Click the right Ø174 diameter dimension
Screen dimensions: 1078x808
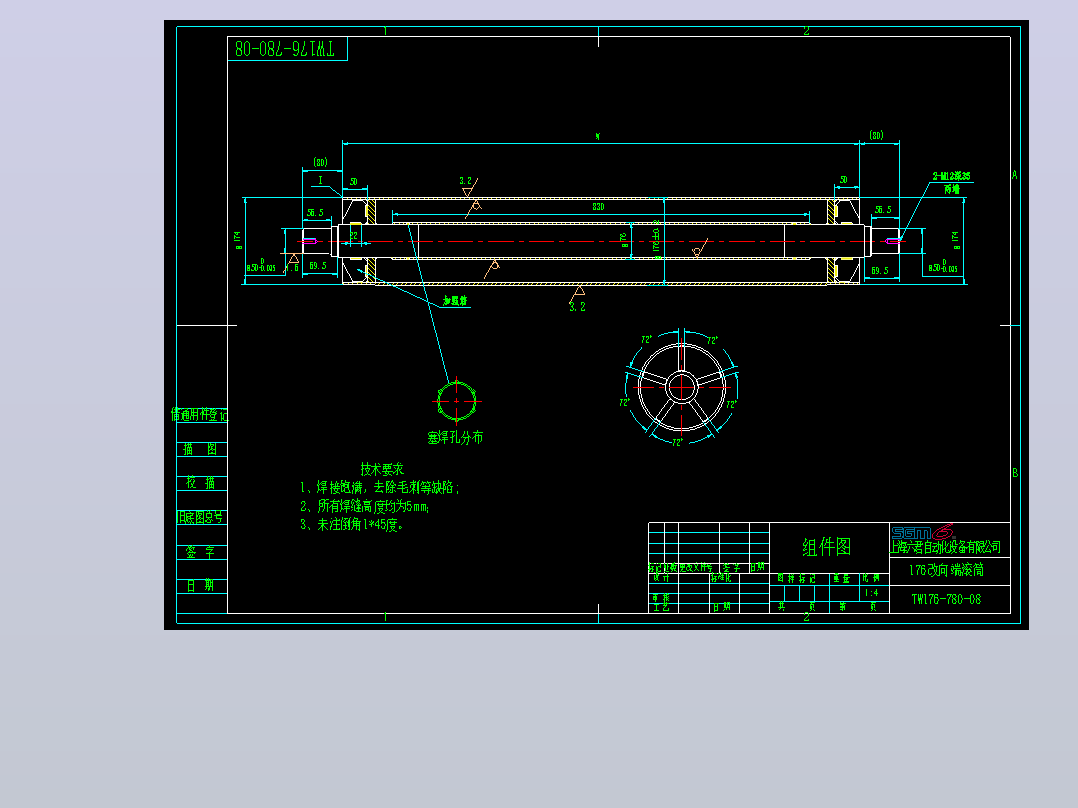[x=955, y=240]
